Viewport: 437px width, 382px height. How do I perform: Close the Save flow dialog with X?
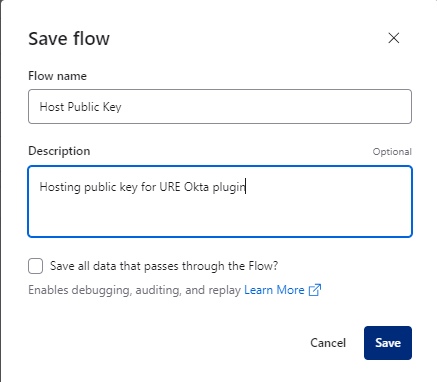[x=394, y=38]
